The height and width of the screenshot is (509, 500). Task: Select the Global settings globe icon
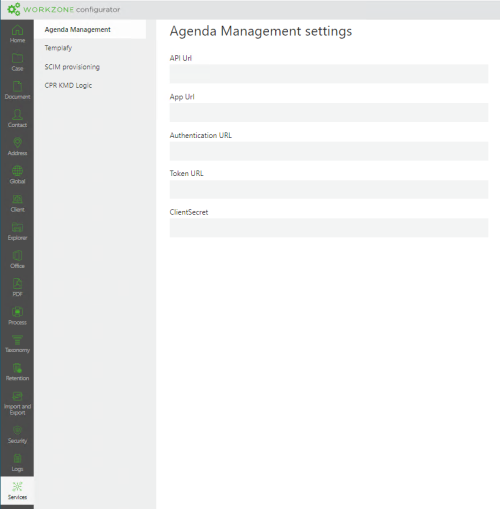coord(17,171)
